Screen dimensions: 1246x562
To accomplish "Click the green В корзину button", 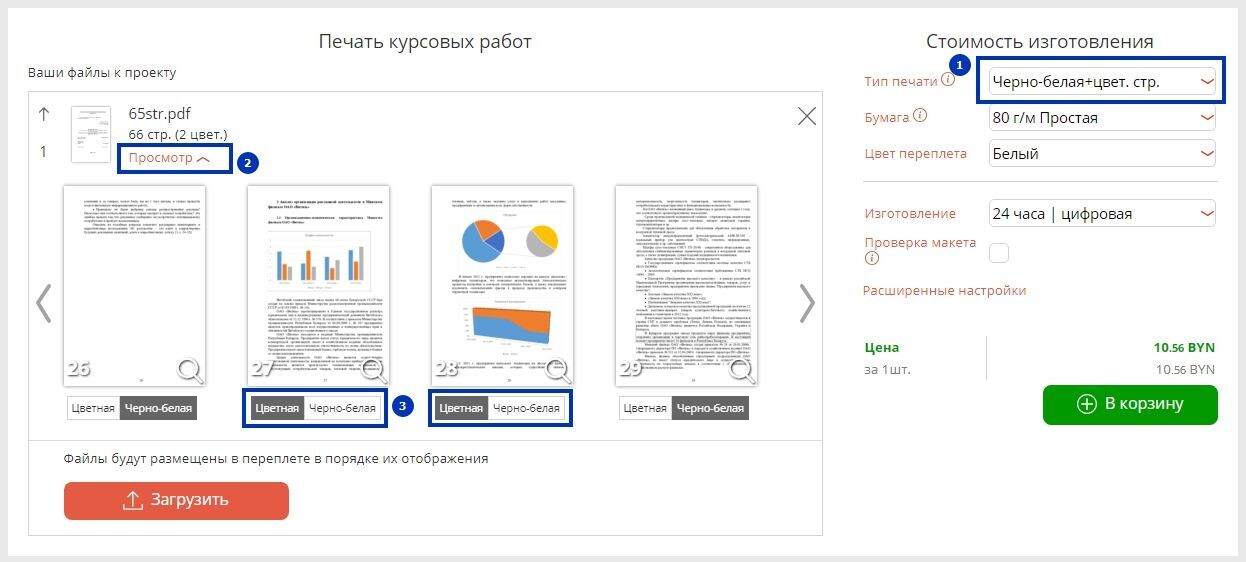I will [x=1130, y=404].
